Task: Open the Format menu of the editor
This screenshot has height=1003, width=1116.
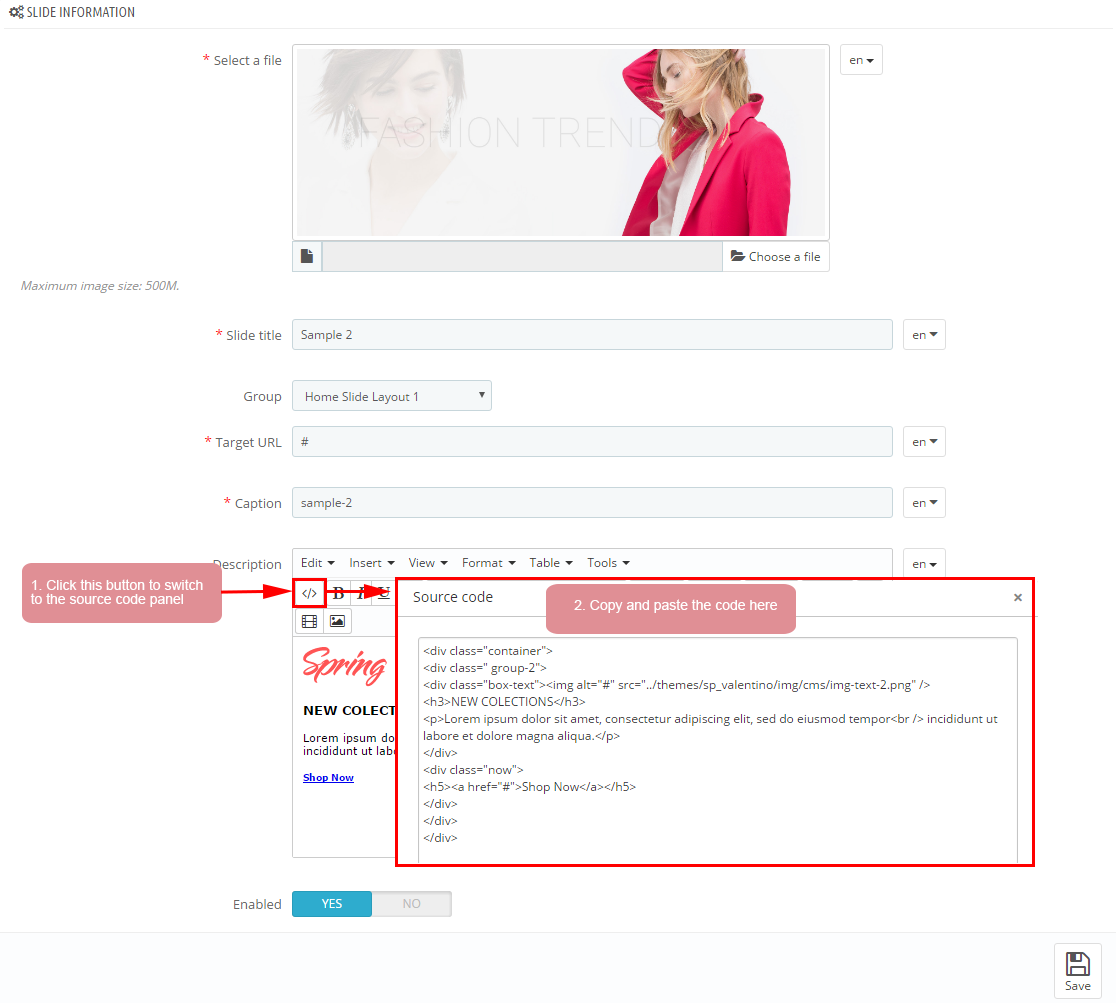Action: (x=488, y=562)
